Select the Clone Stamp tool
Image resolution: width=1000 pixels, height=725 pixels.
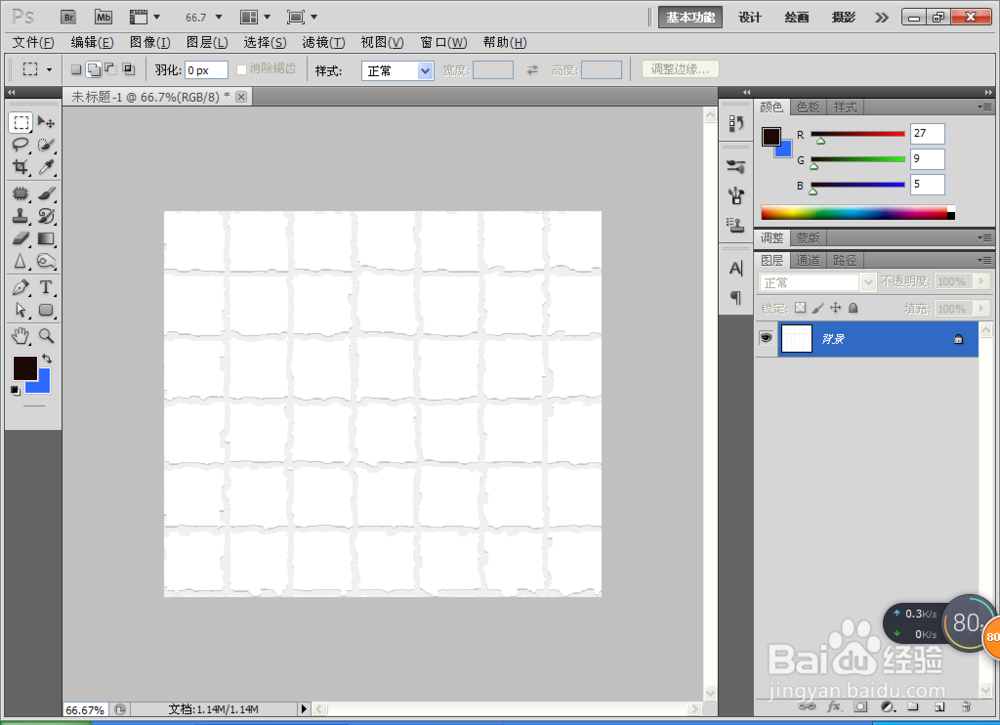(21, 216)
